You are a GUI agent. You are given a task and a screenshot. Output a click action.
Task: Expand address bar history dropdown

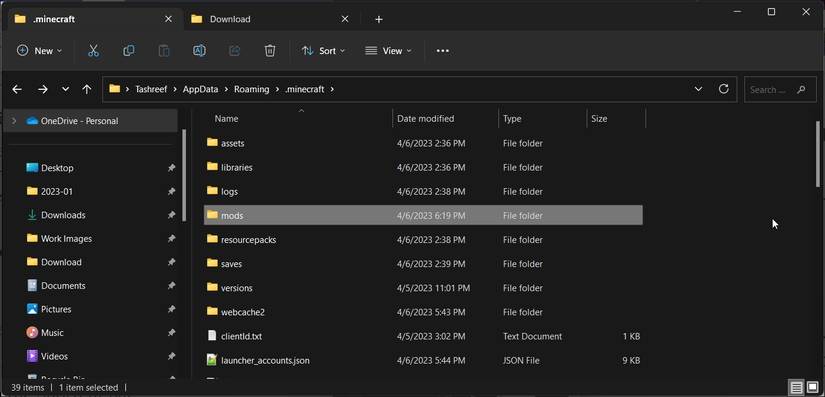click(698, 89)
